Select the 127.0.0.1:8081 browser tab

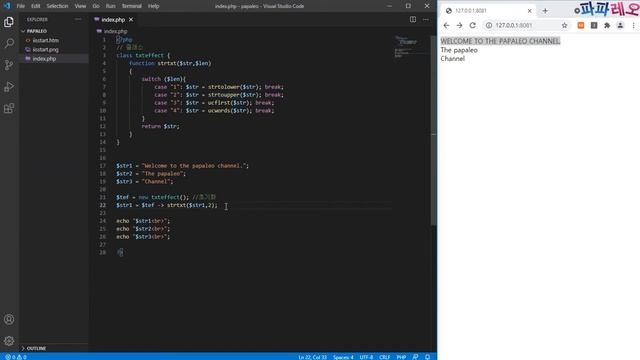[488, 11]
